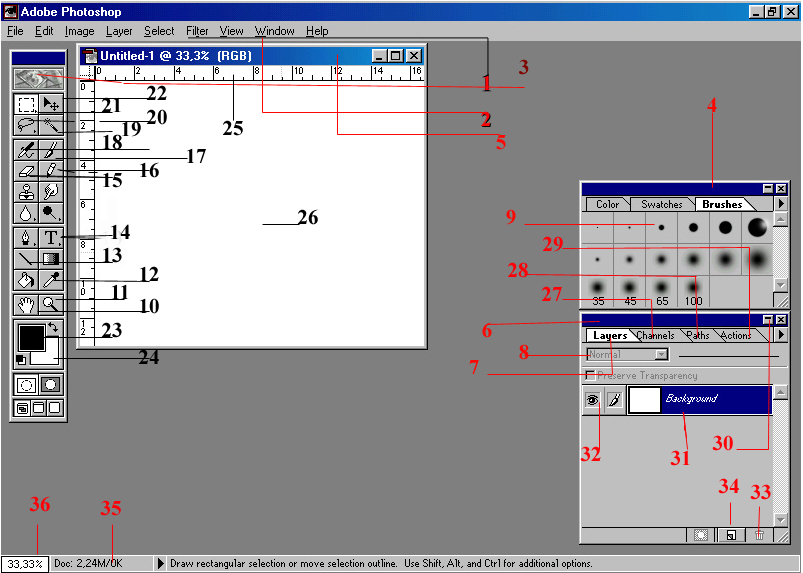Select the Dodge tool
The image size is (803, 573).
[x=51, y=212]
